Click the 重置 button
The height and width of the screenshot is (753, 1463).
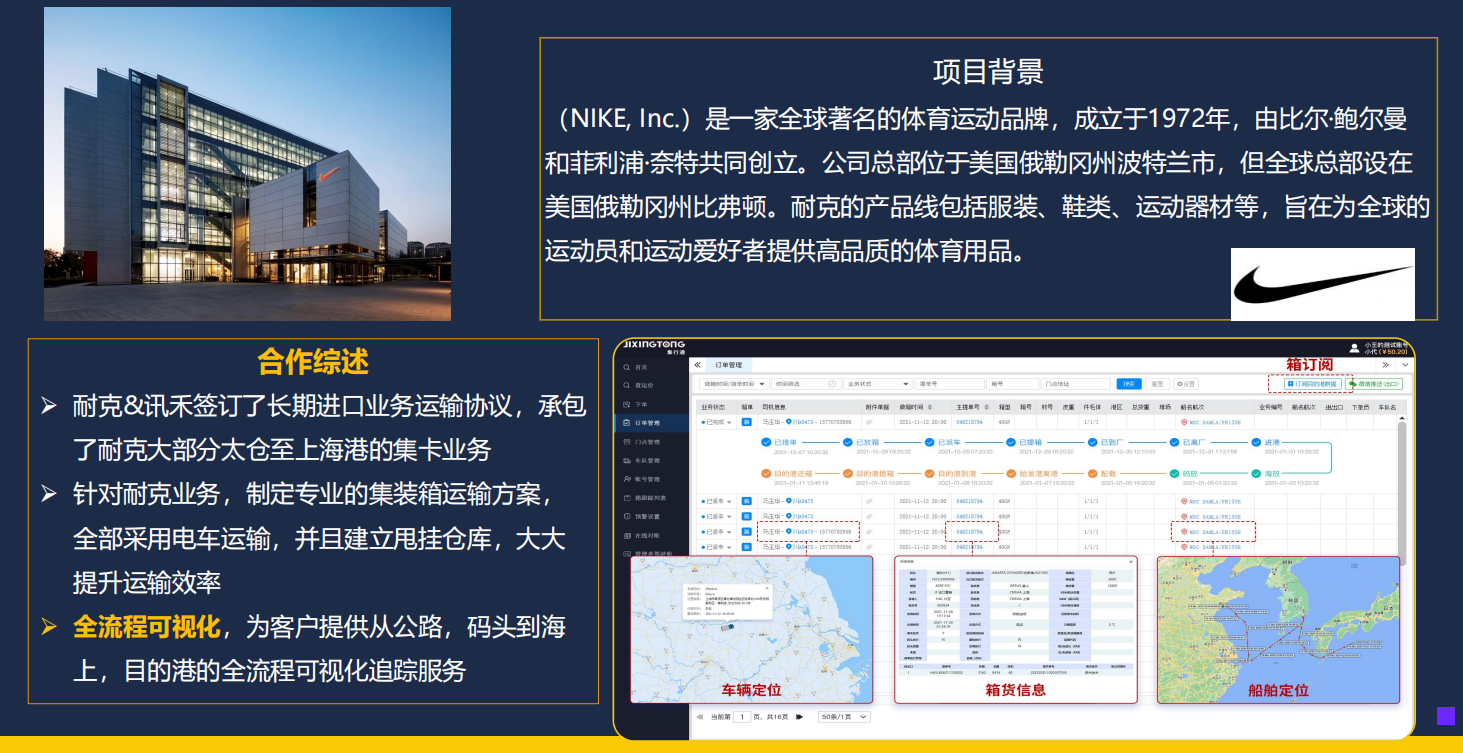1157,384
